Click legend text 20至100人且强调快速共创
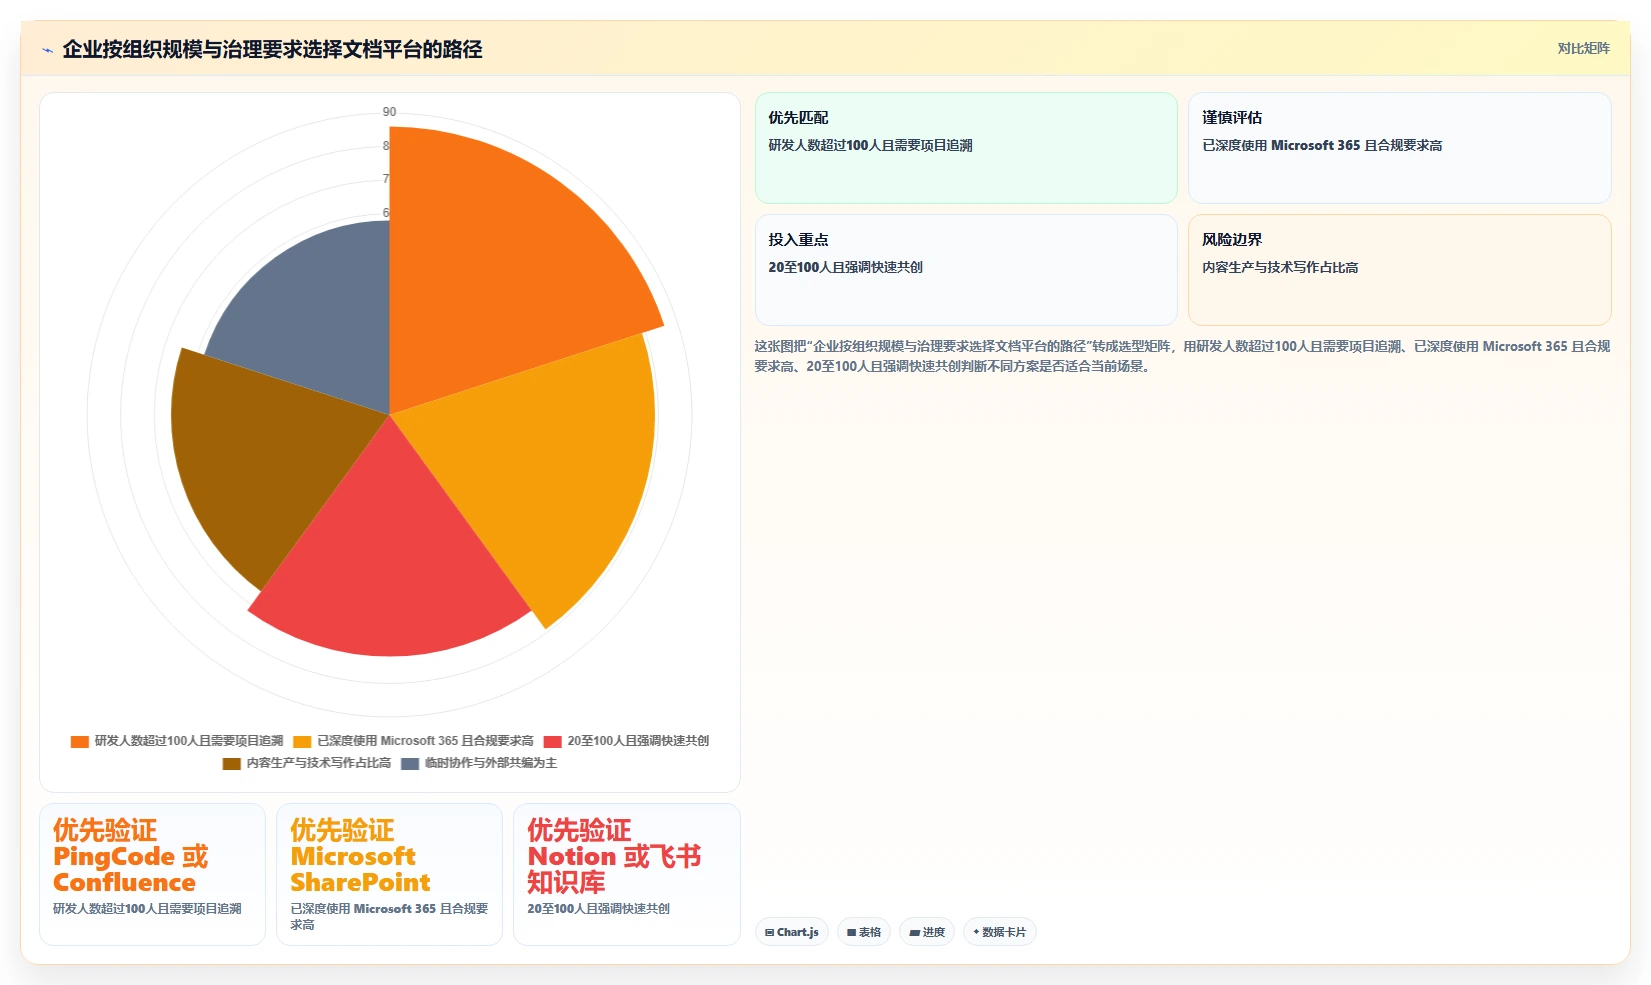Viewport: 1651px width, 985px height. click(x=638, y=741)
